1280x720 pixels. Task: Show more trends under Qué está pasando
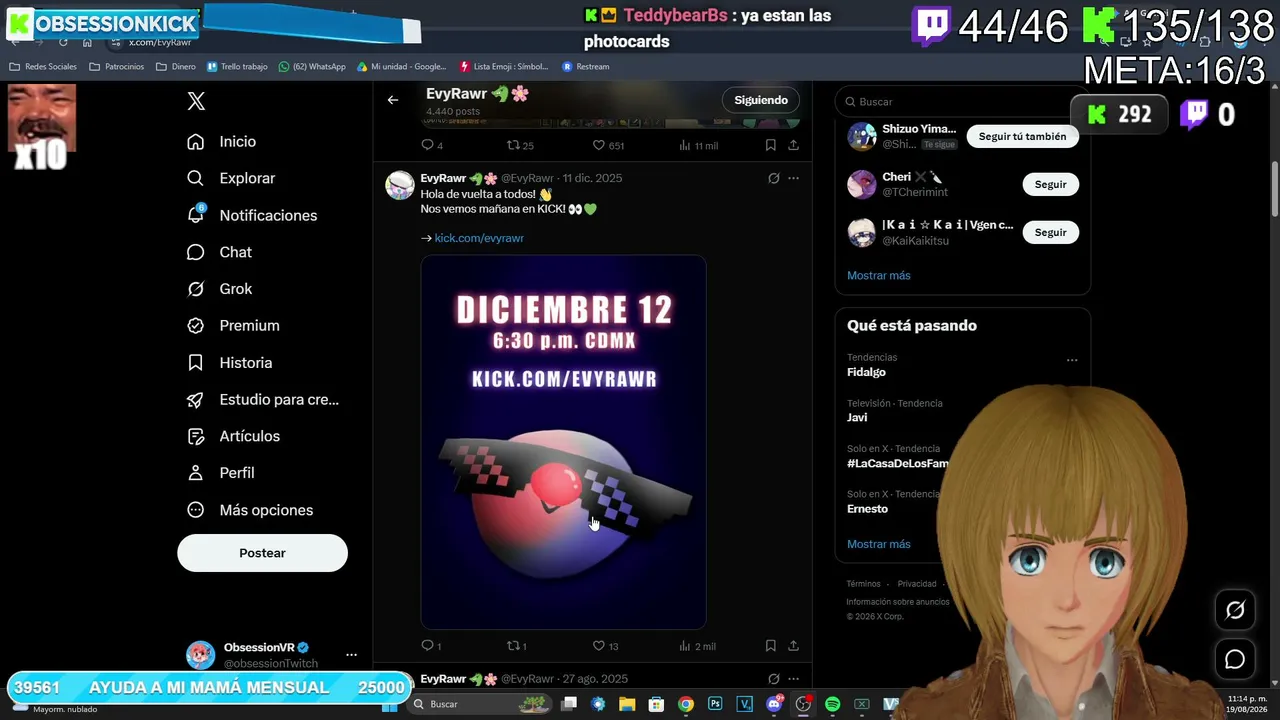click(879, 544)
